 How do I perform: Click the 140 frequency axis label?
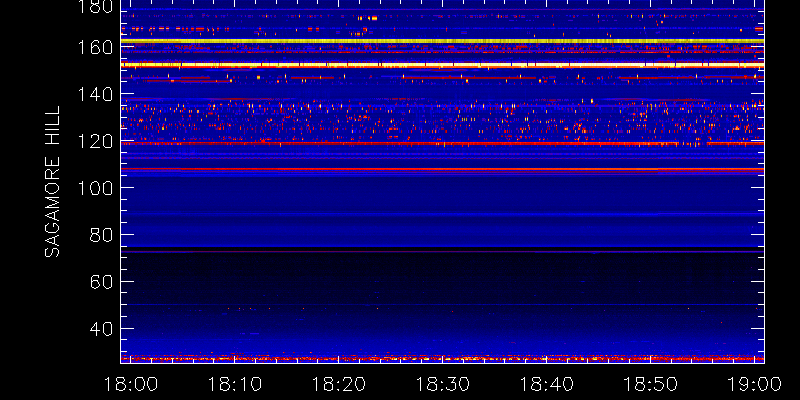[x=94, y=95]
